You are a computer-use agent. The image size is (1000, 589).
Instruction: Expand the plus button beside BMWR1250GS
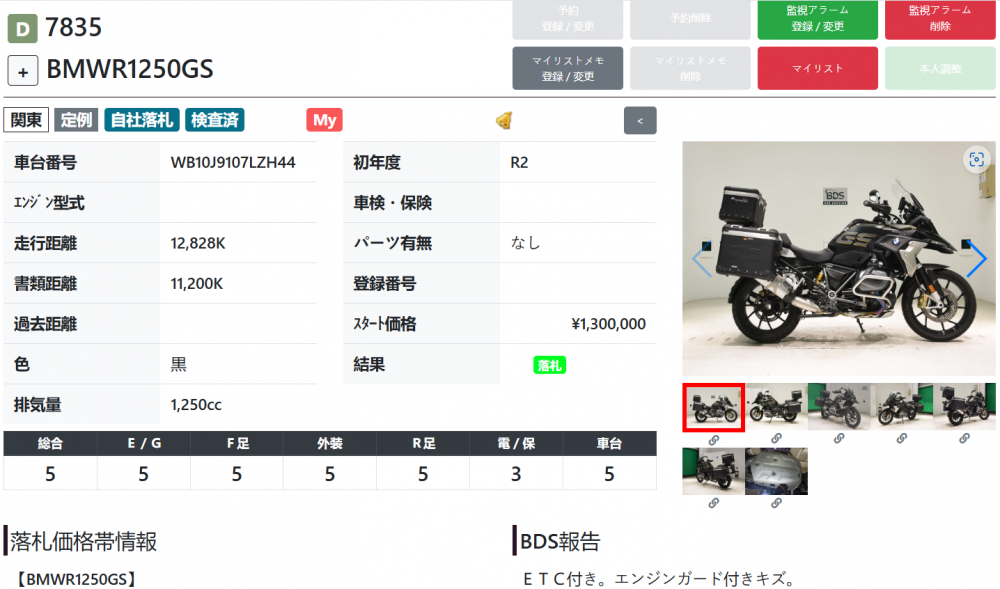point(23,71)
